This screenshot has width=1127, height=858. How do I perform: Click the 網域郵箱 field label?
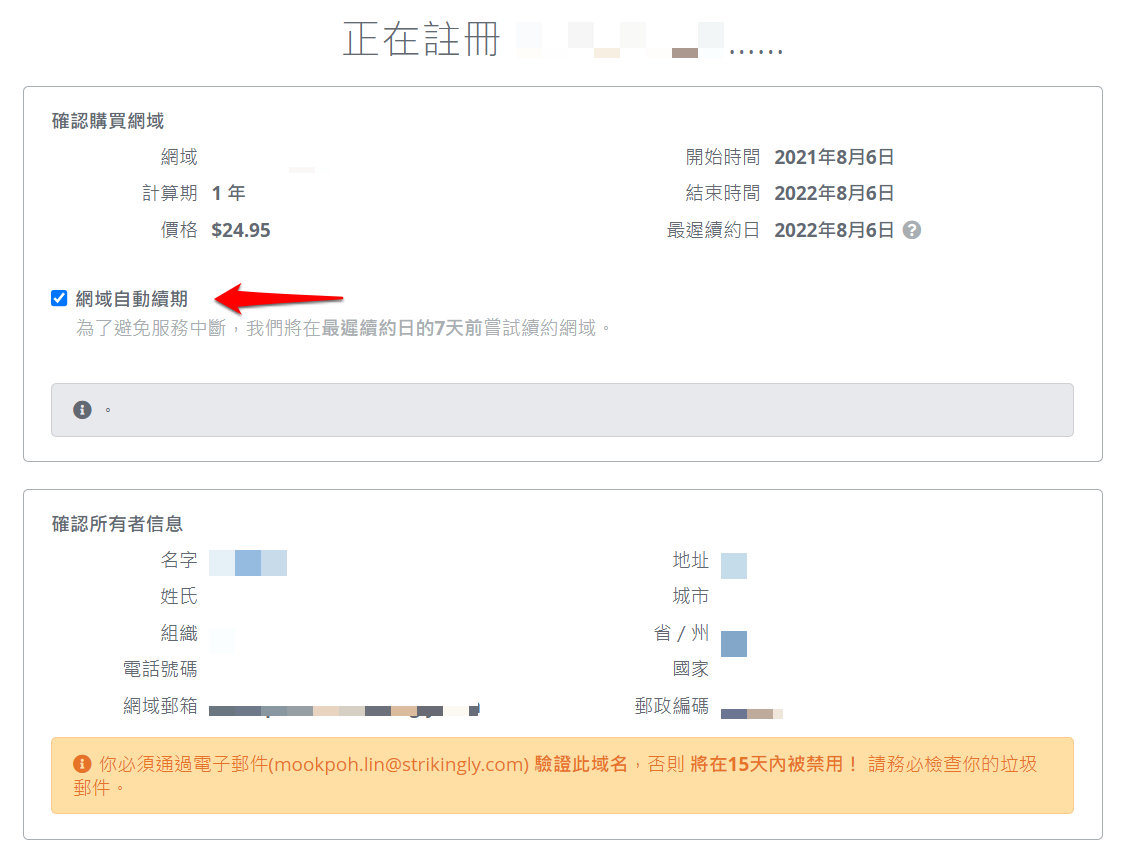160,706
